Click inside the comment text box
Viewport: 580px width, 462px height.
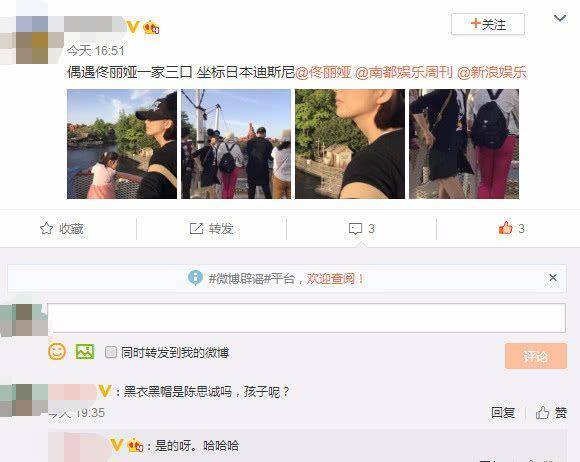point(306,318)
